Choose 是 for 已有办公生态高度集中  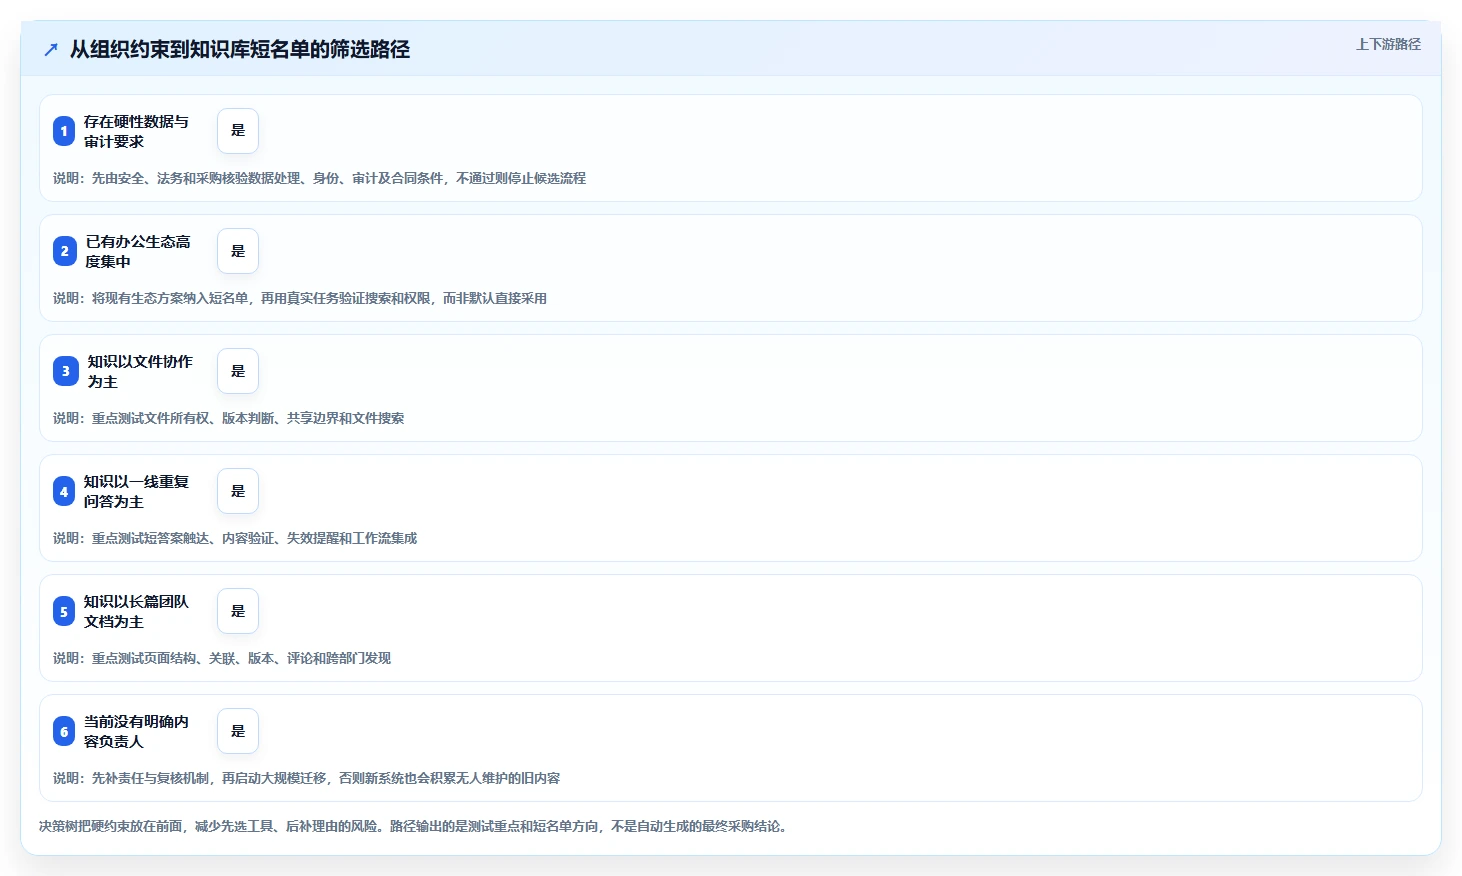click(x=238, y=251)
